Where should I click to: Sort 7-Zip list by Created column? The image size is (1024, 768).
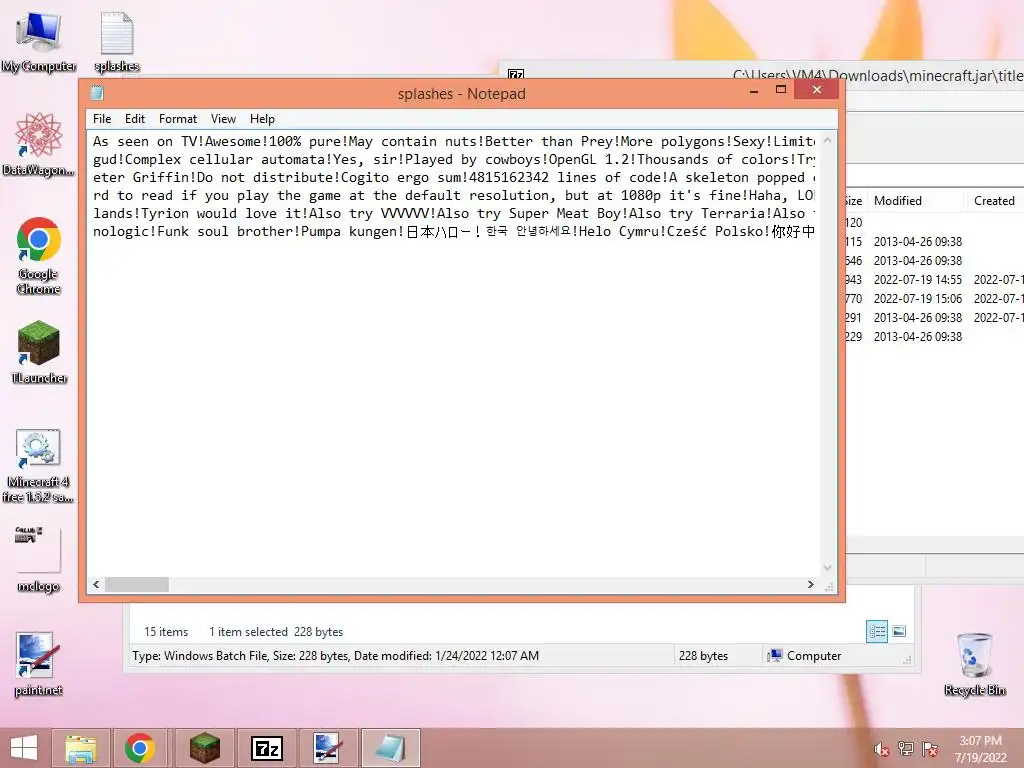coord(995,200)
